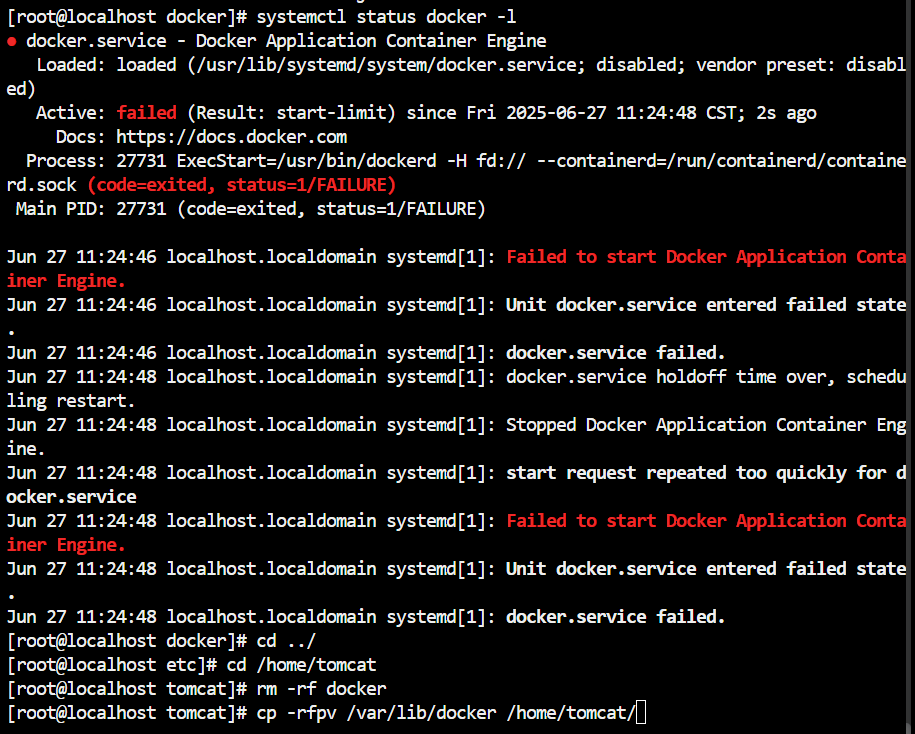Click the red "(code=exited, status=1/FAILURE)" text
Screen dimensions: 915x734
click(242, 185)
